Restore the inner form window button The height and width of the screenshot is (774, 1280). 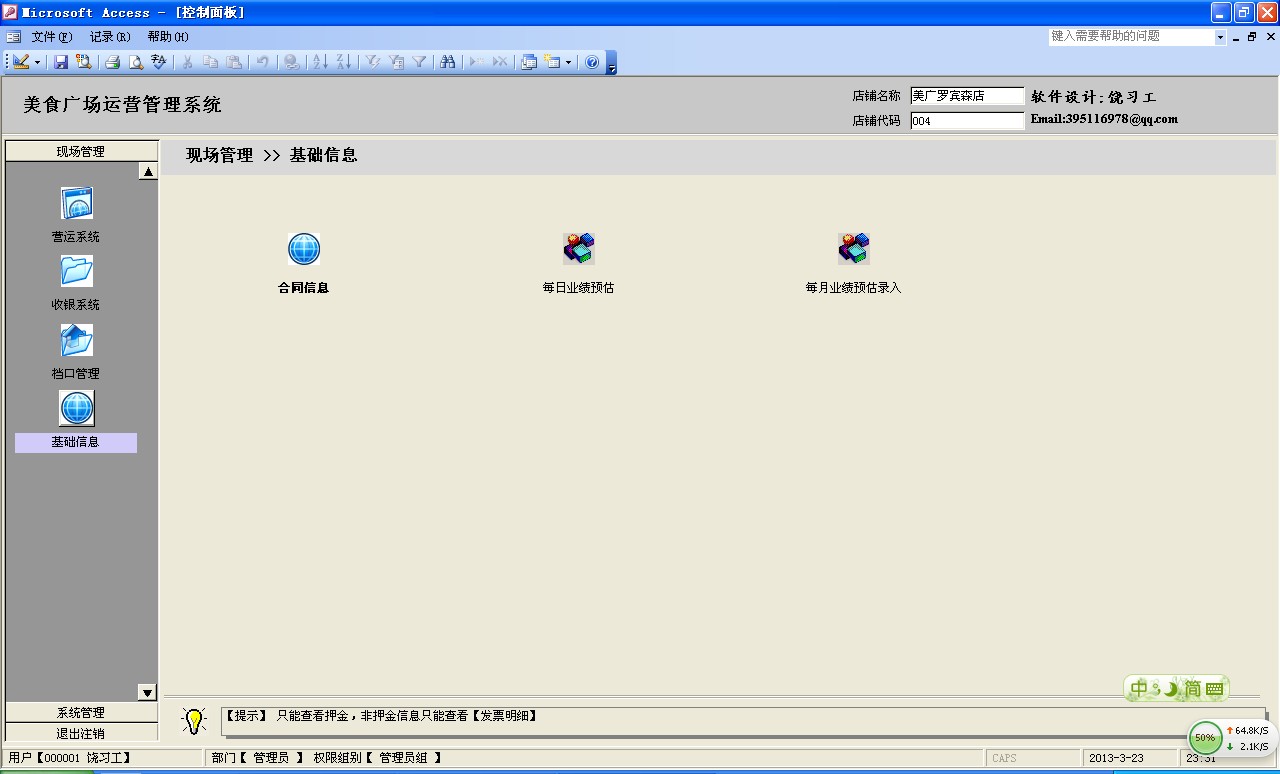point(1252,37)
